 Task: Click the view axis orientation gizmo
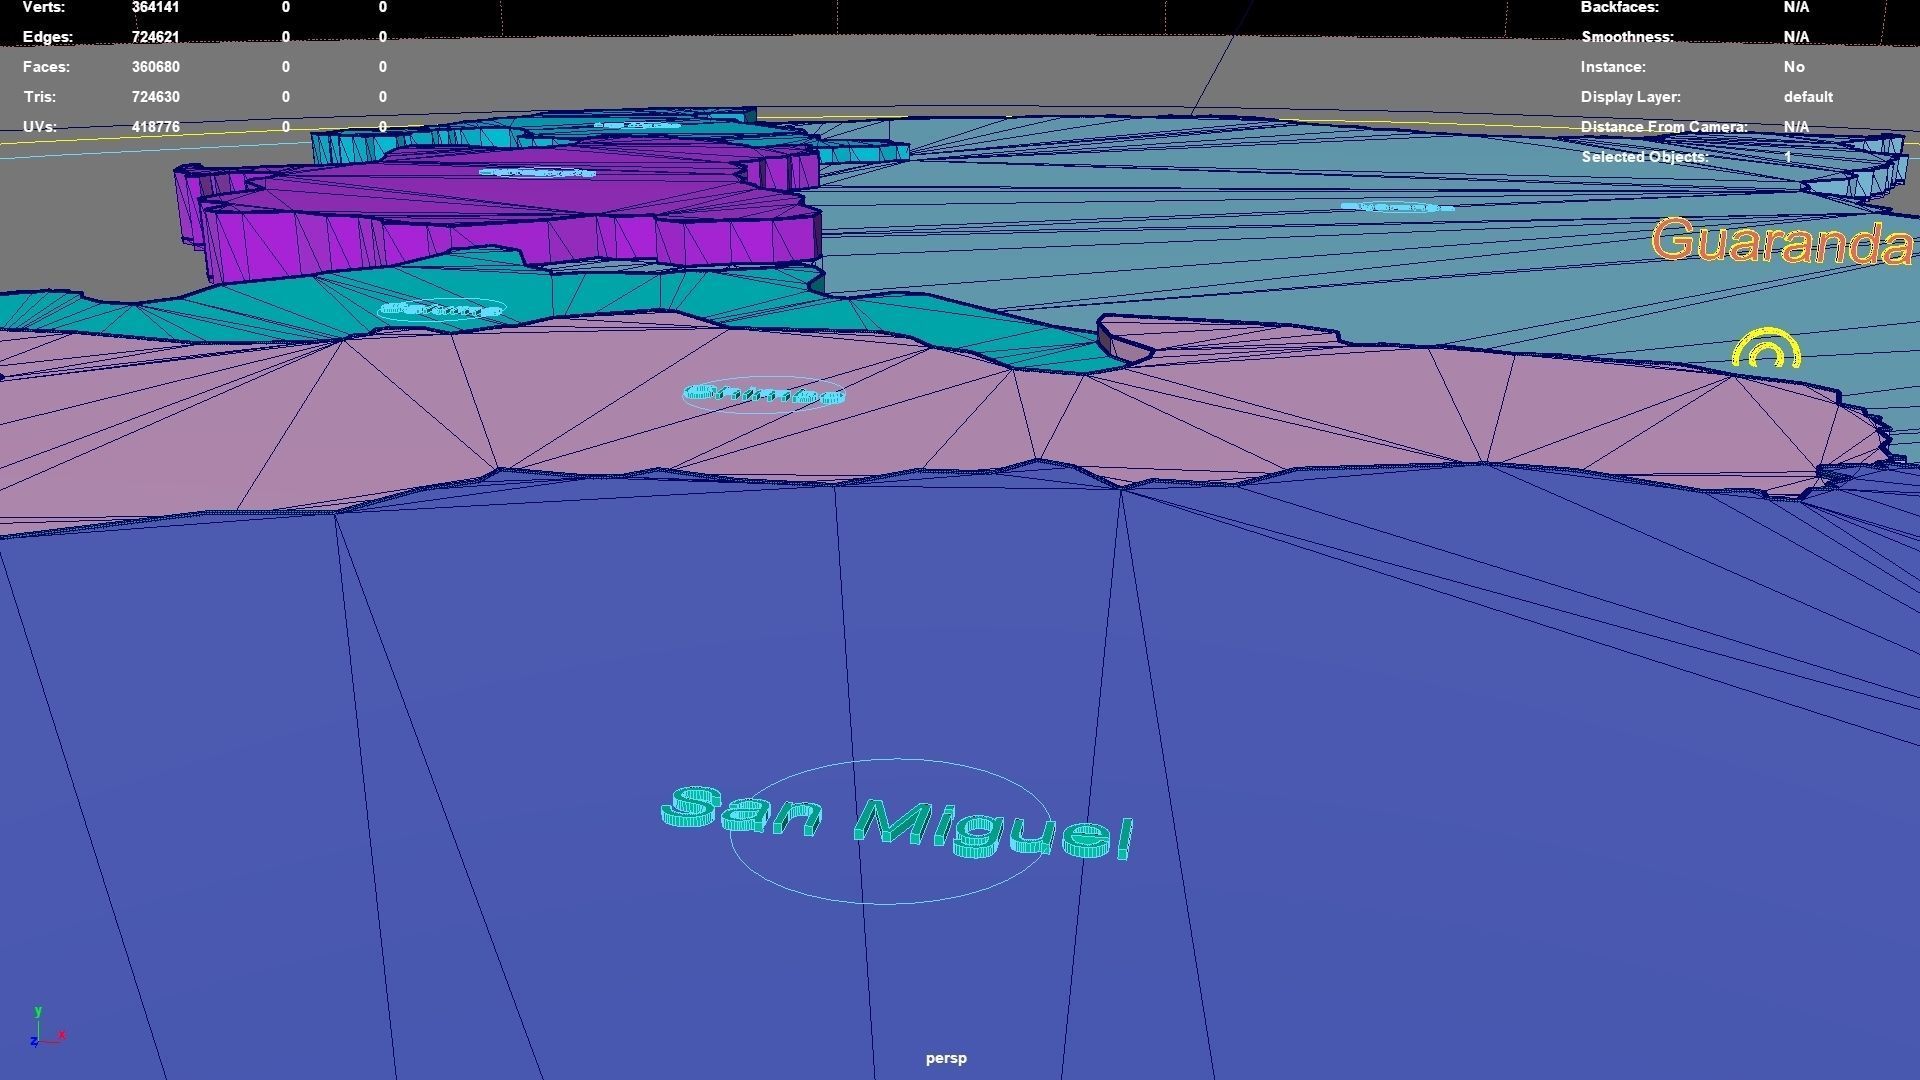pyautogui.click(x=46, y=1027)
